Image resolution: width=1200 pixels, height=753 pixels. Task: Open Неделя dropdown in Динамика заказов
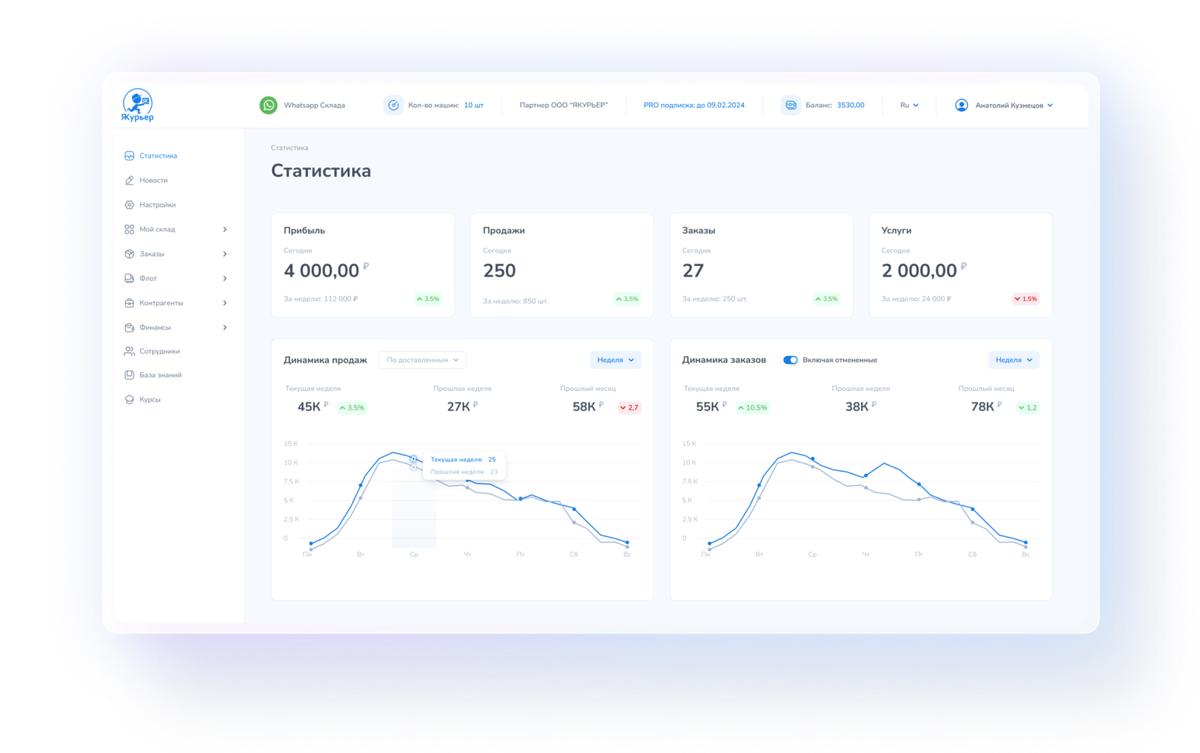(x=1014, y=360)
